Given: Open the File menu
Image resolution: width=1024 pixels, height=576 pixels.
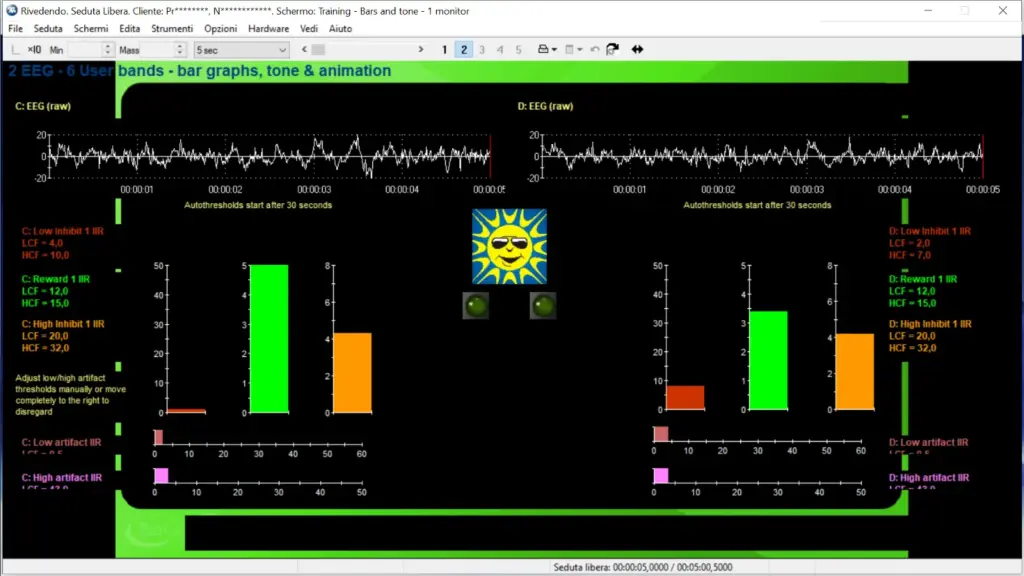Looking at the screenshot, I should click(16, 29).
